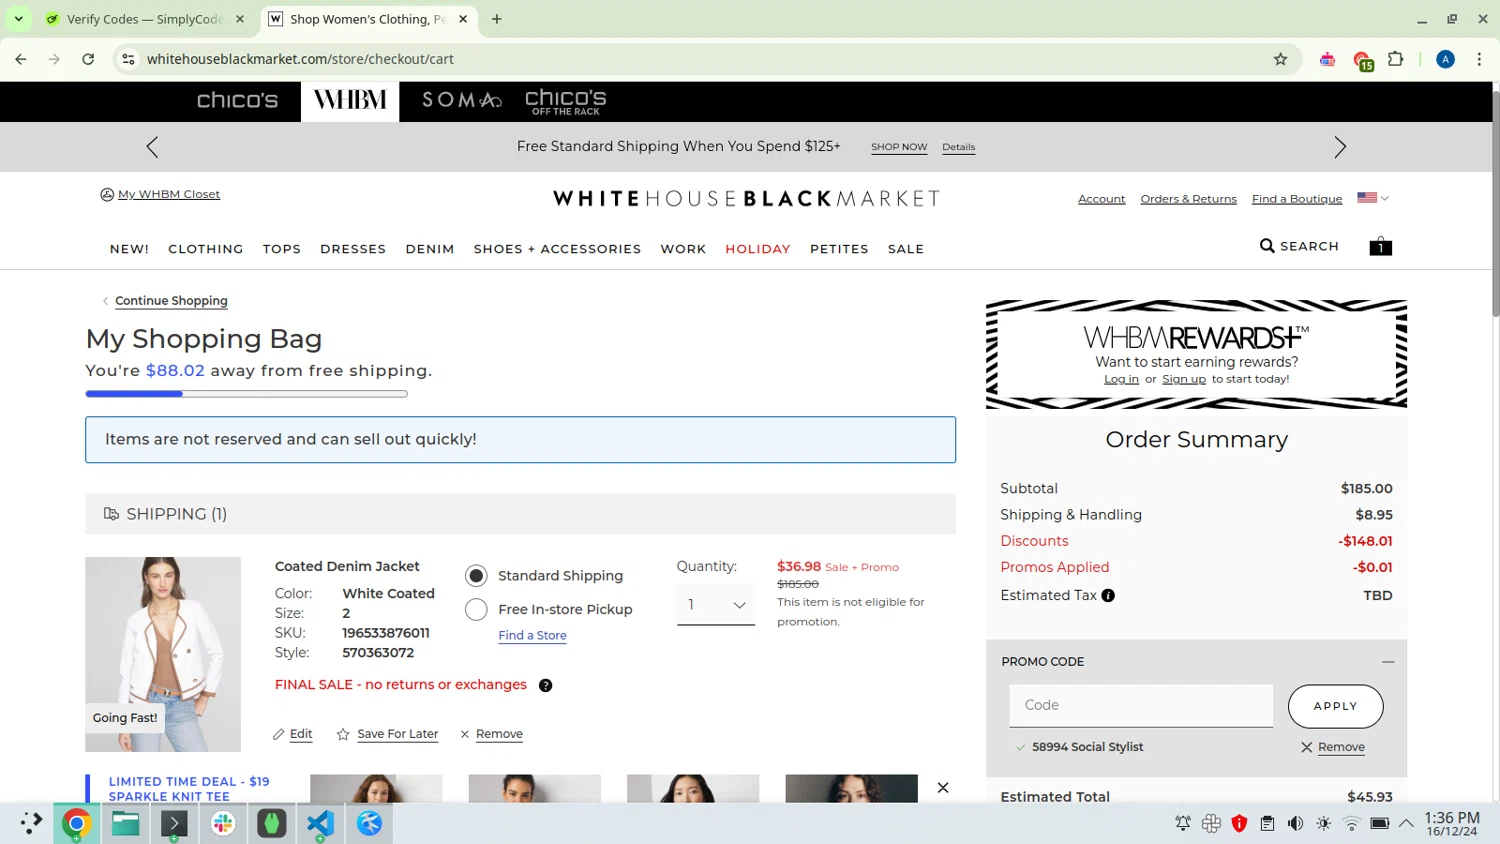Image resolution: width=1500 pixels, height=844 pixels.
Task: Open Find a Boutique link
Action: tap(1297, 199)
